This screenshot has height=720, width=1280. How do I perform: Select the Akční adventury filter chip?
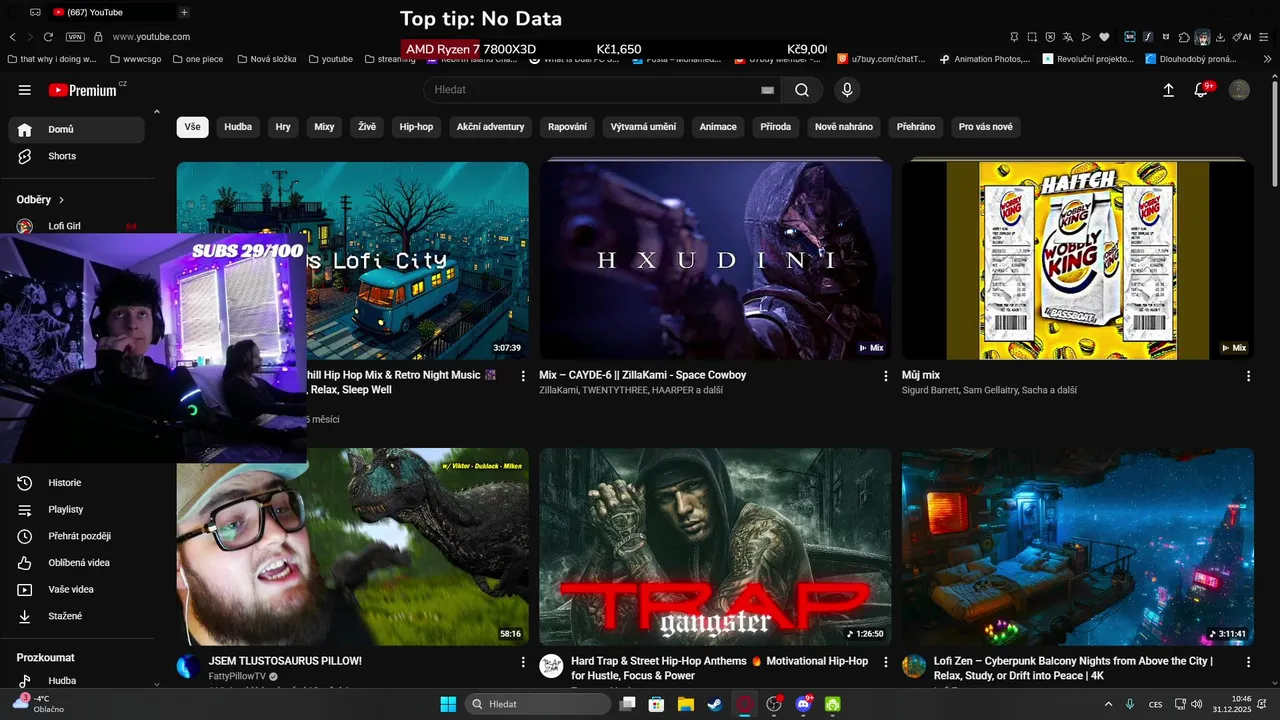point(490,127)
